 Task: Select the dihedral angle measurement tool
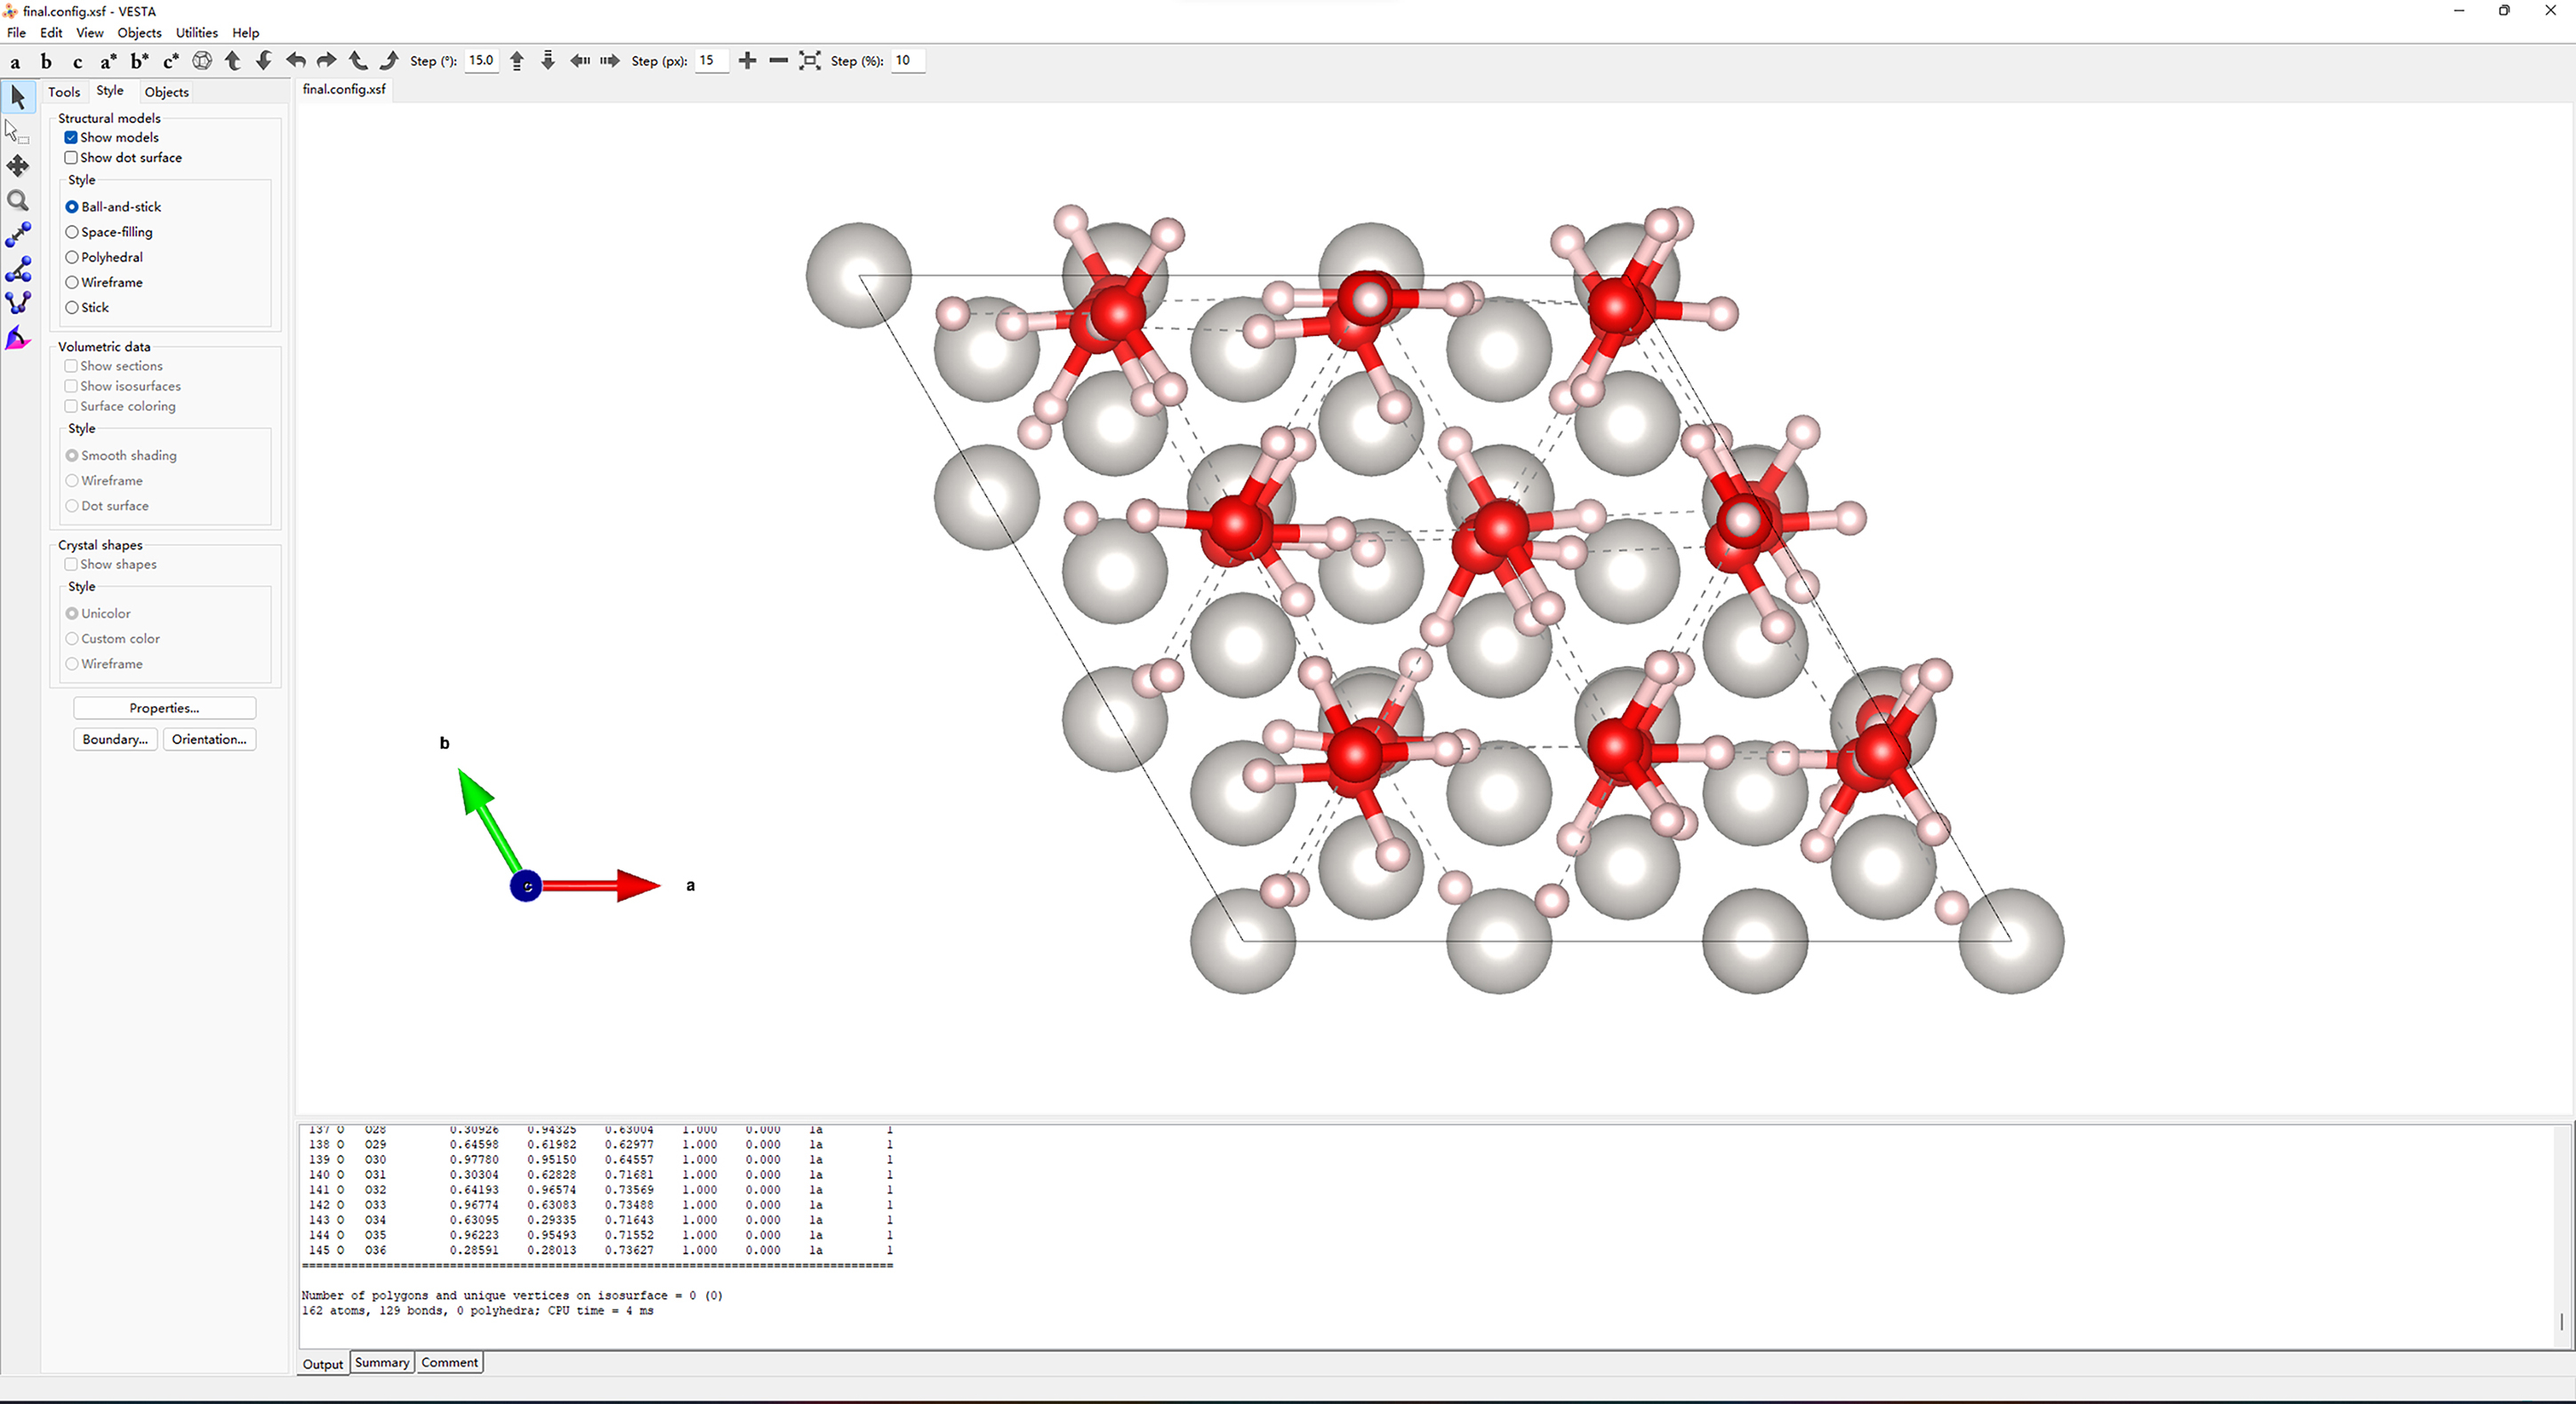coord(18,302)
